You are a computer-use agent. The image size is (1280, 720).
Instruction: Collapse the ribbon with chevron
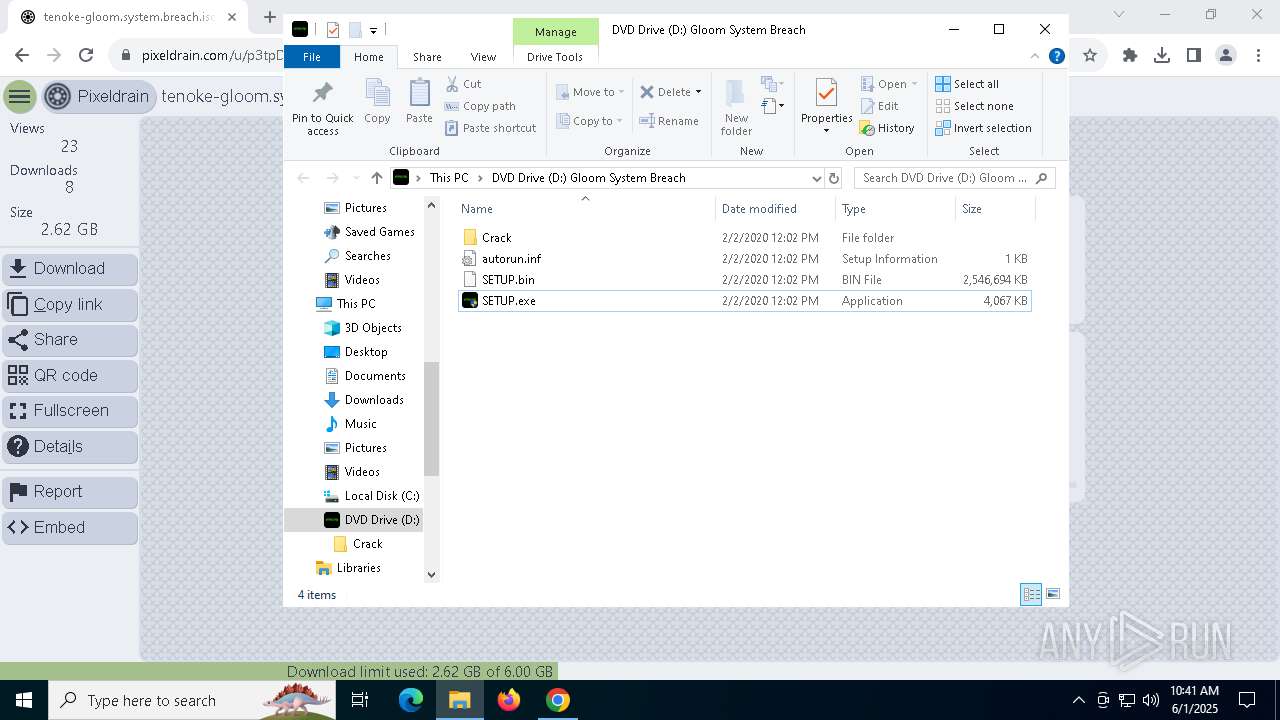[x=1035, y=57]
